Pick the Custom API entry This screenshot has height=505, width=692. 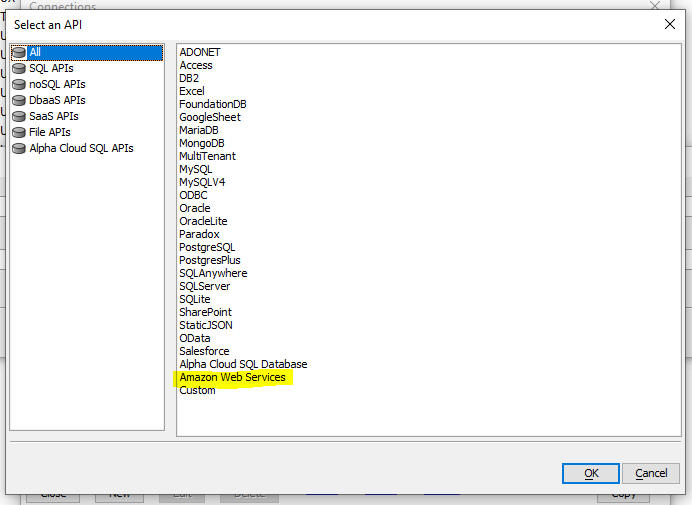[197, 391]
